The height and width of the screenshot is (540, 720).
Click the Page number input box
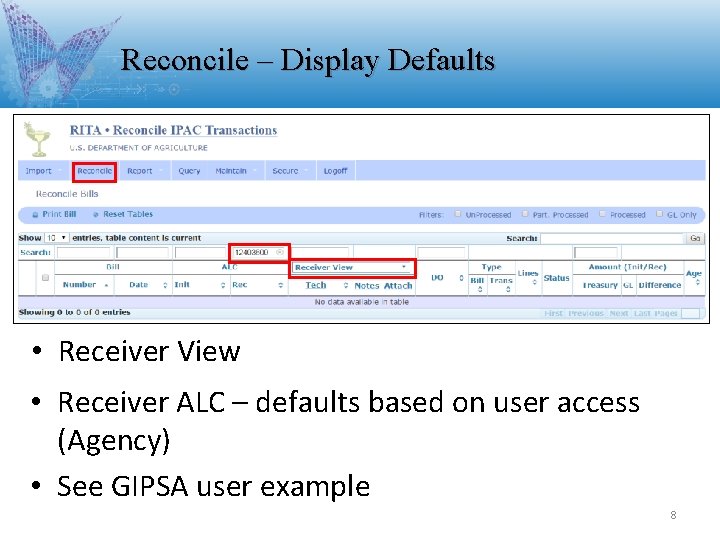pyautogui.click(x=691, y=313)
